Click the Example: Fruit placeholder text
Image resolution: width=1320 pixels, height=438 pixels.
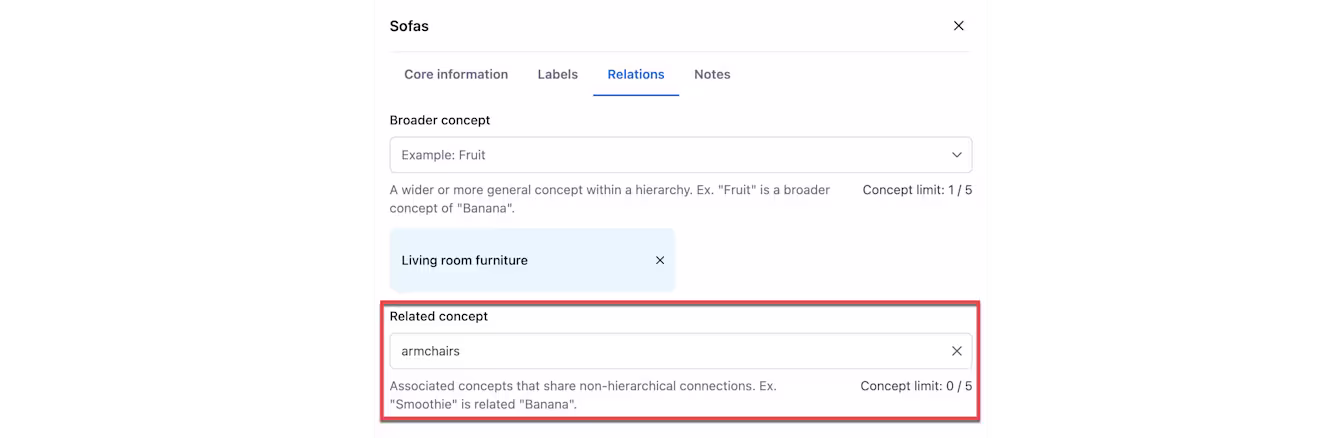click(x=443, y=155)
